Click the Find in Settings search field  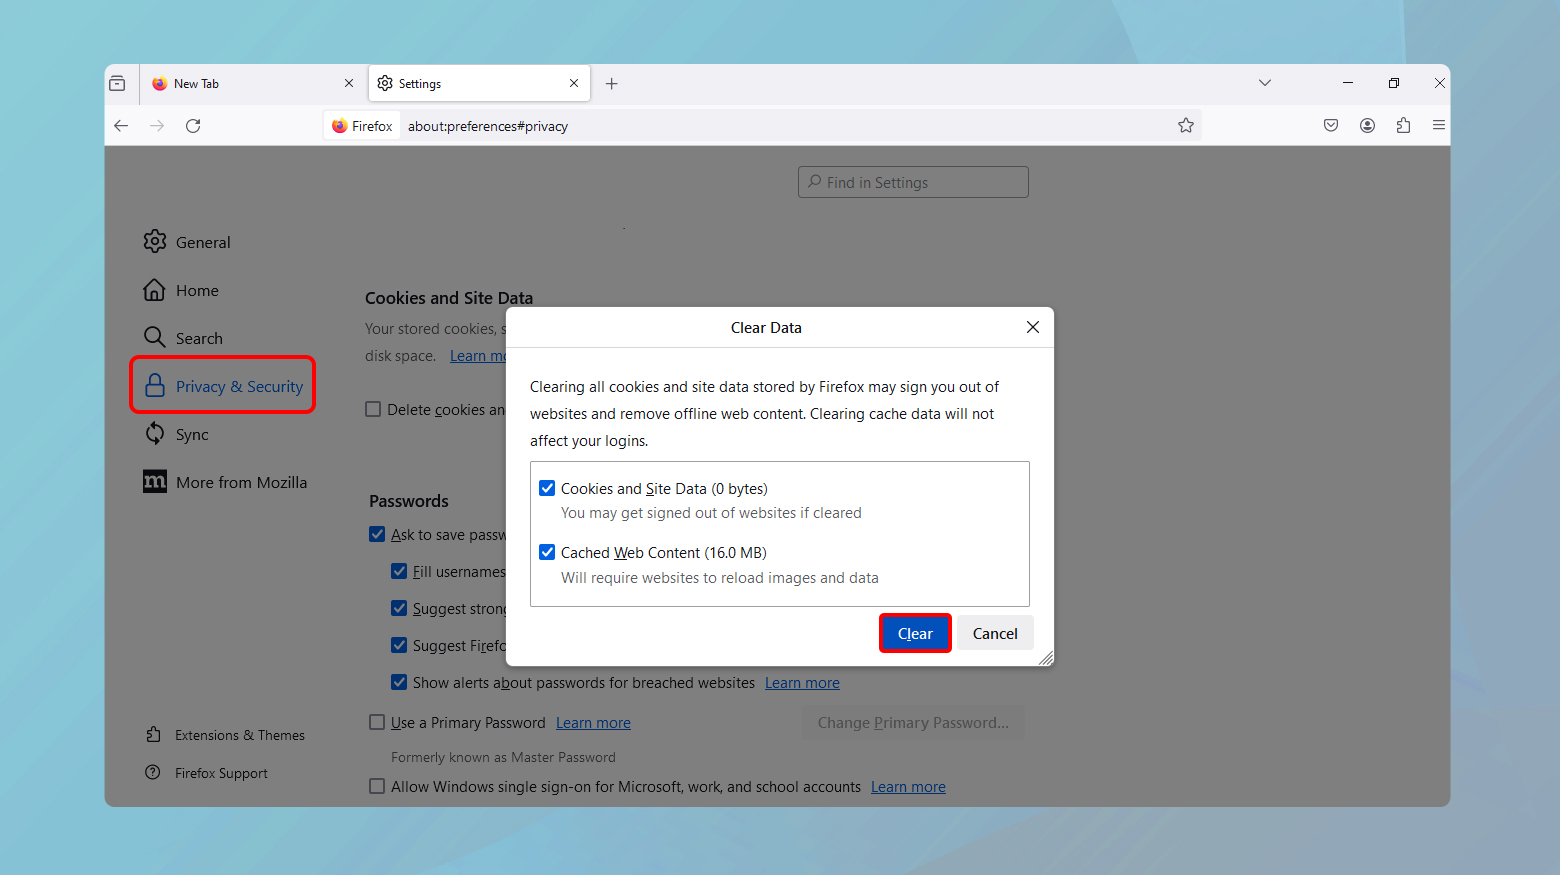pyautogui.click(x=913, y=182)
